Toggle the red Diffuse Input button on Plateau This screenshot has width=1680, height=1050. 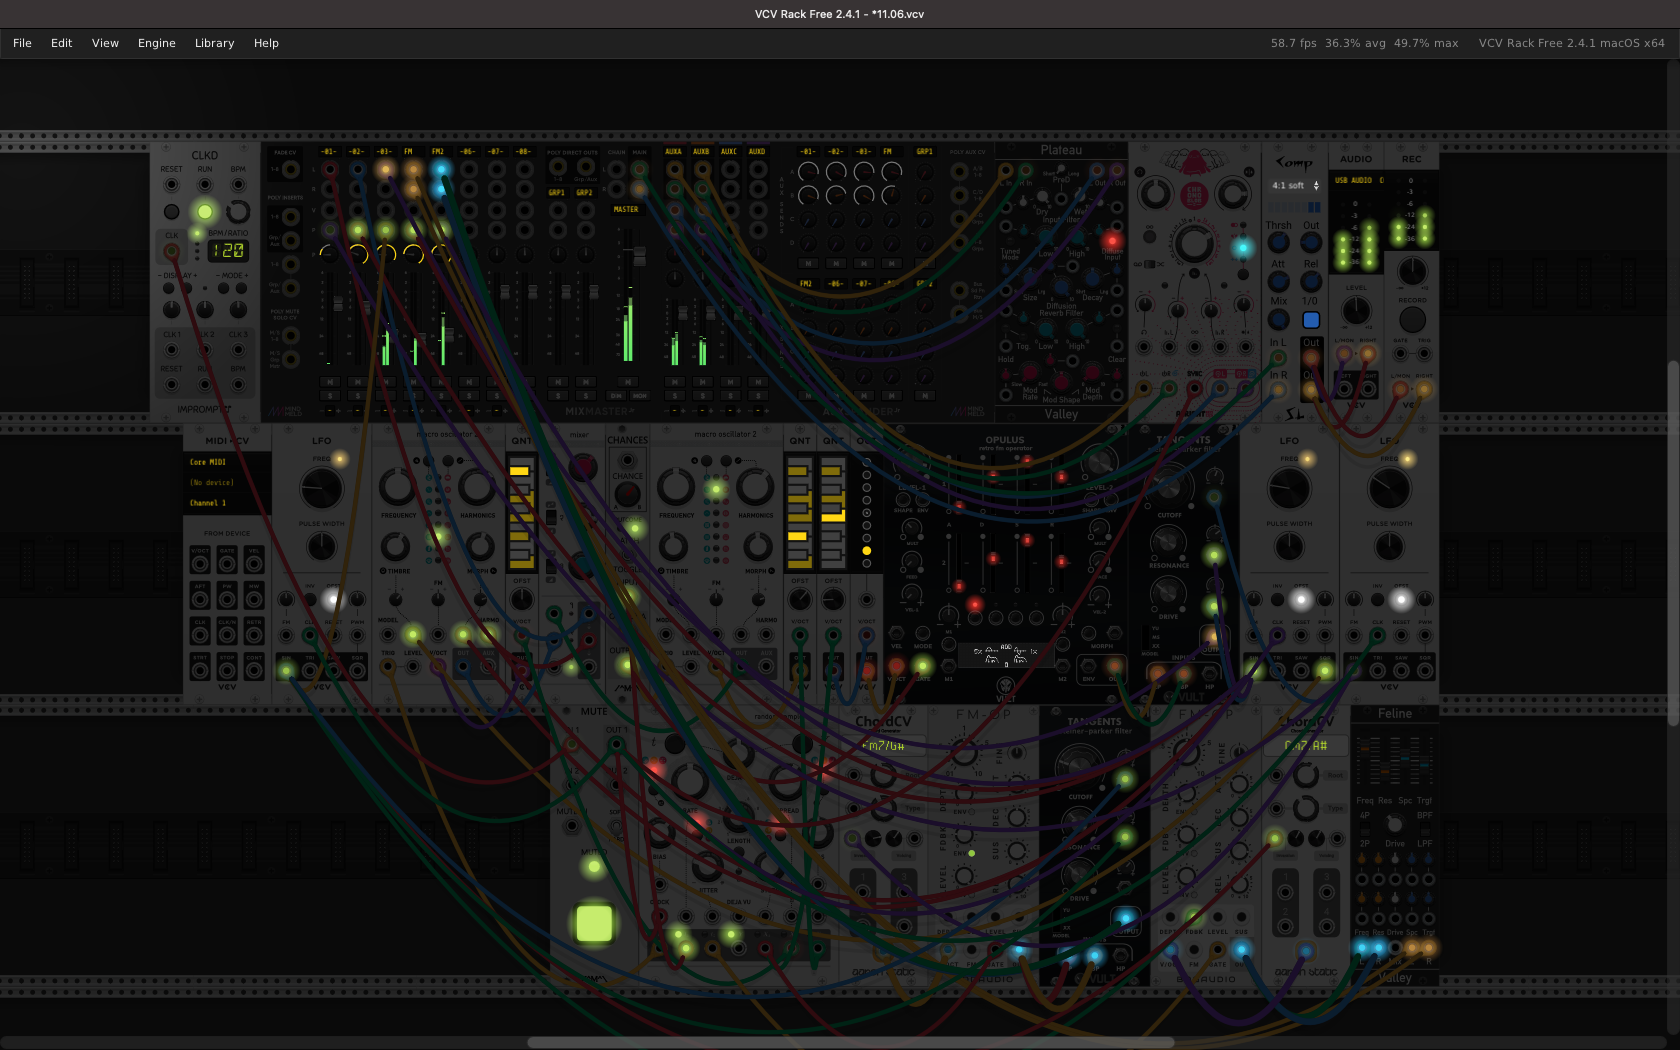pyautogui.click(x=1111, y=241)
